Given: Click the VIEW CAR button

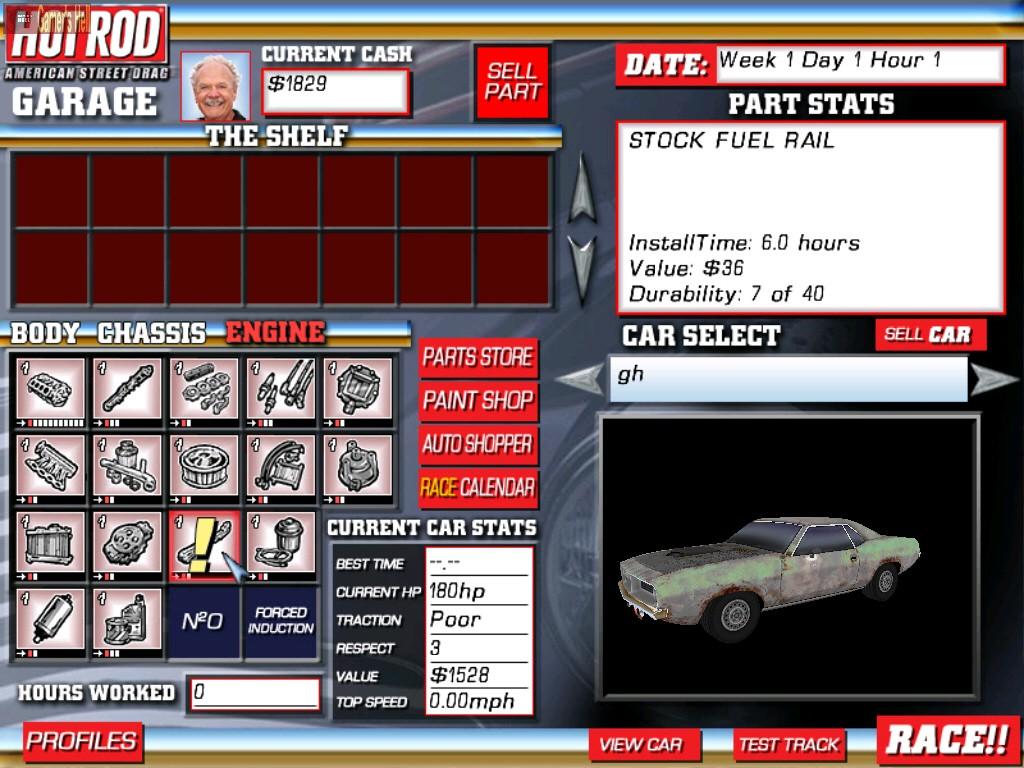Looking at the screenshot, I should 643,744.
